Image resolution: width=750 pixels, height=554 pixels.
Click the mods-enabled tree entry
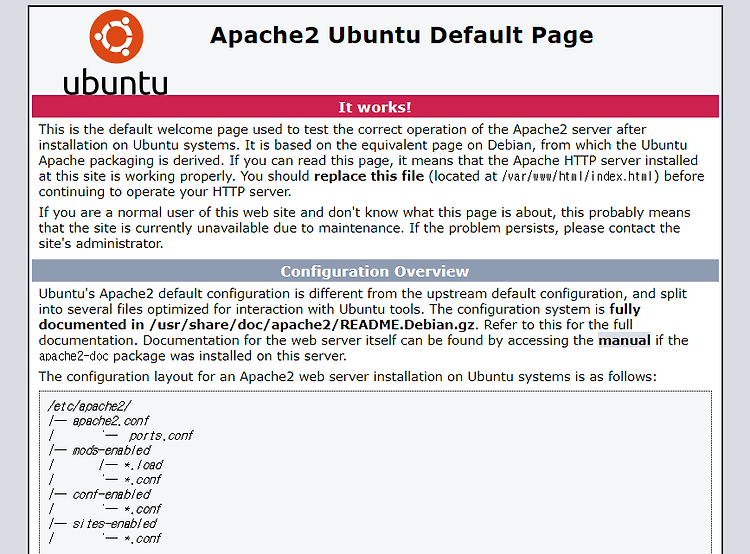[x=111, y=451]
